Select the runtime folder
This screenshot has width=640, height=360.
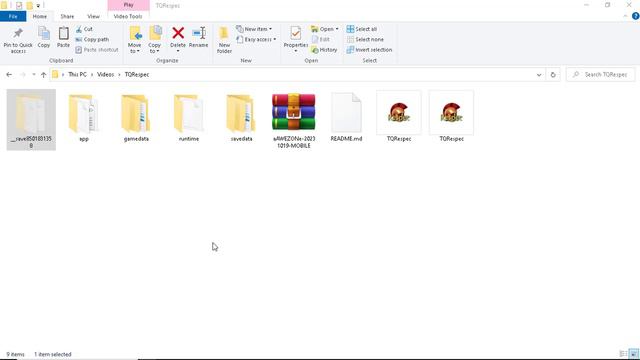tap(189, 118)
